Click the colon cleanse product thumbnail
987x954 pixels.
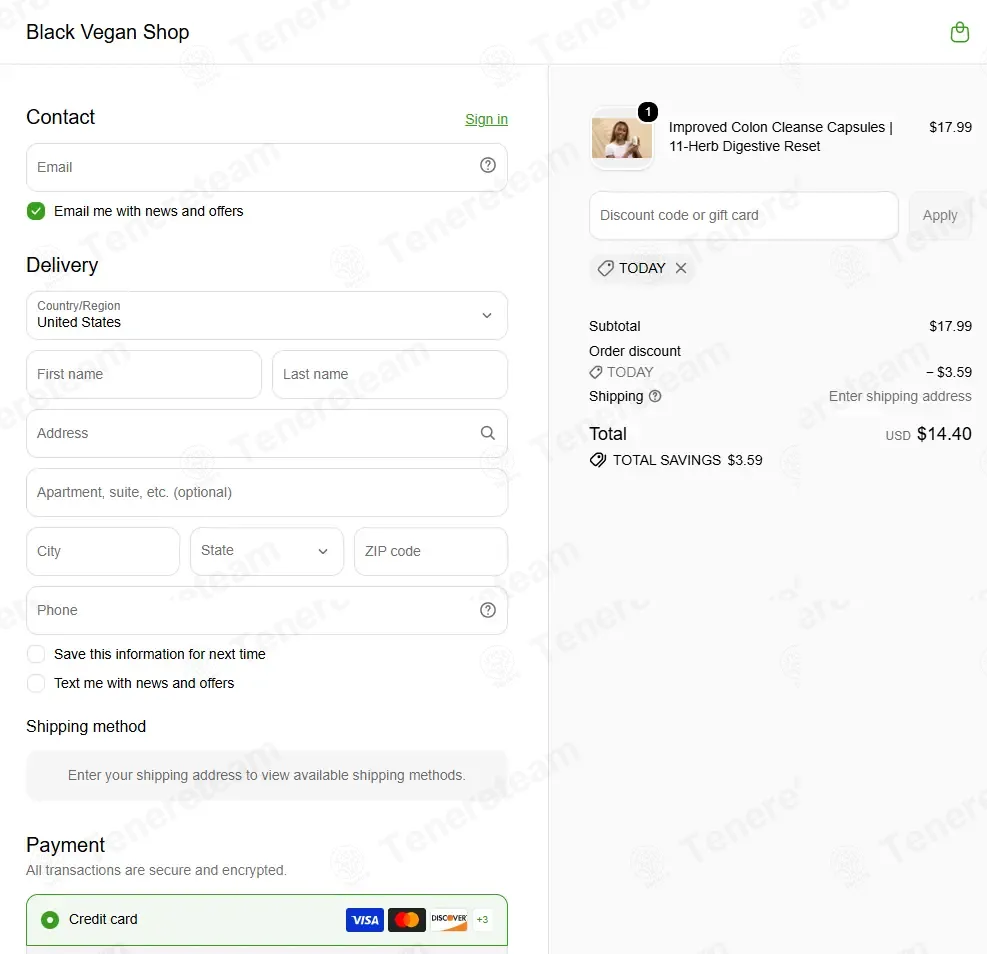(x=621, y=138)
